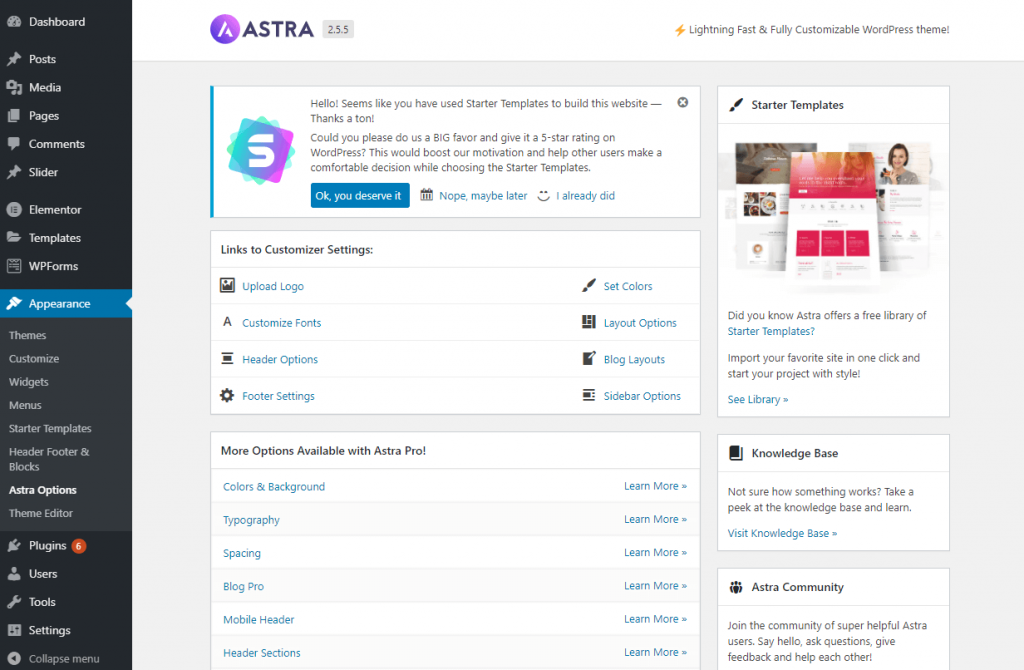Open Customize under Appearance
Screen dimensions: 1024x670
34,359
